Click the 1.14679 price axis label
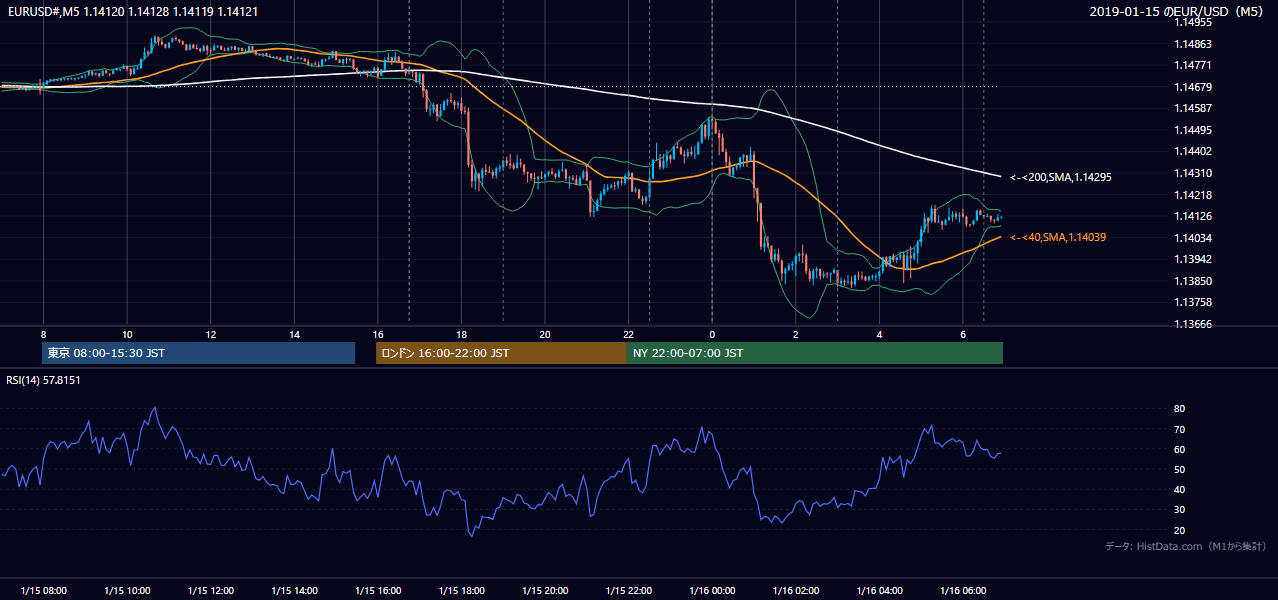Screen dimensions: 1278x600 point(1192,87)
